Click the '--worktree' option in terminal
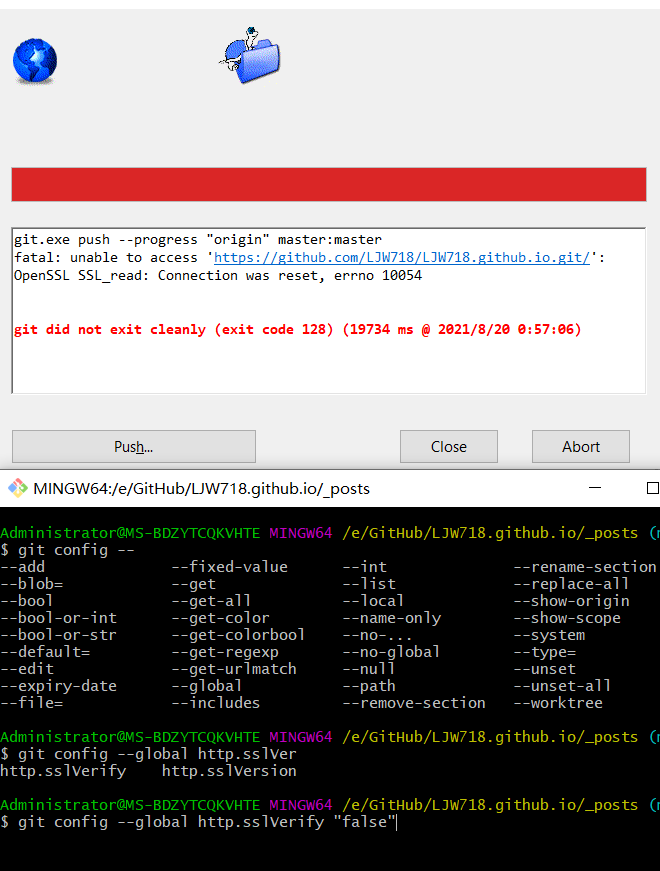This screenshot has height=871, width=660. (x=558, y=703)
